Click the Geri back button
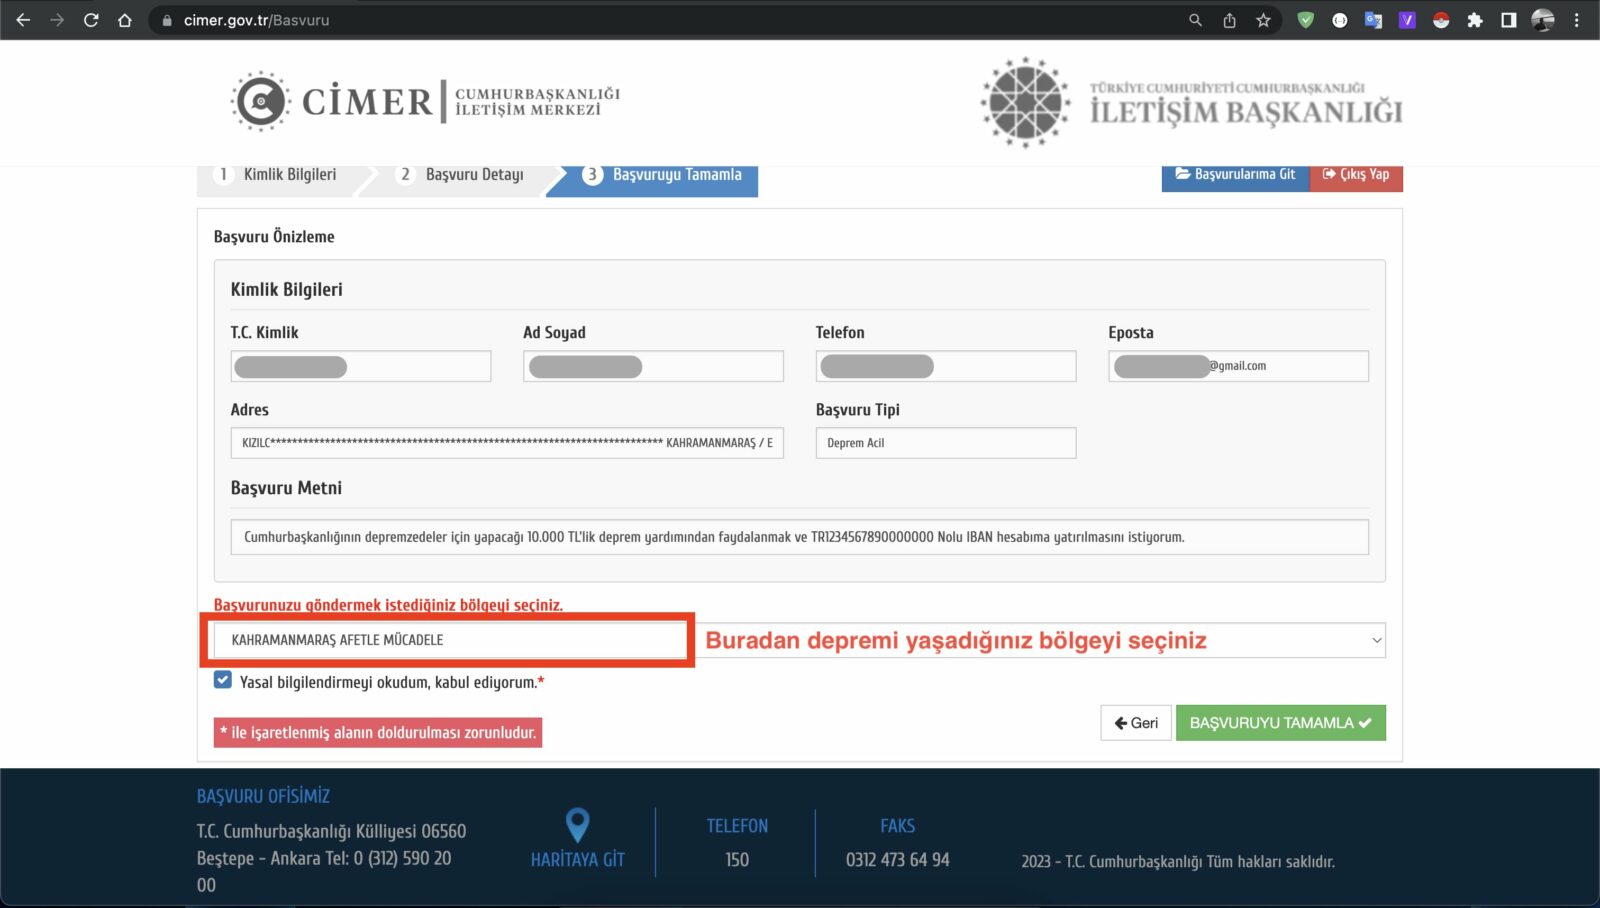The image size is (1600, 908). 1136,723
